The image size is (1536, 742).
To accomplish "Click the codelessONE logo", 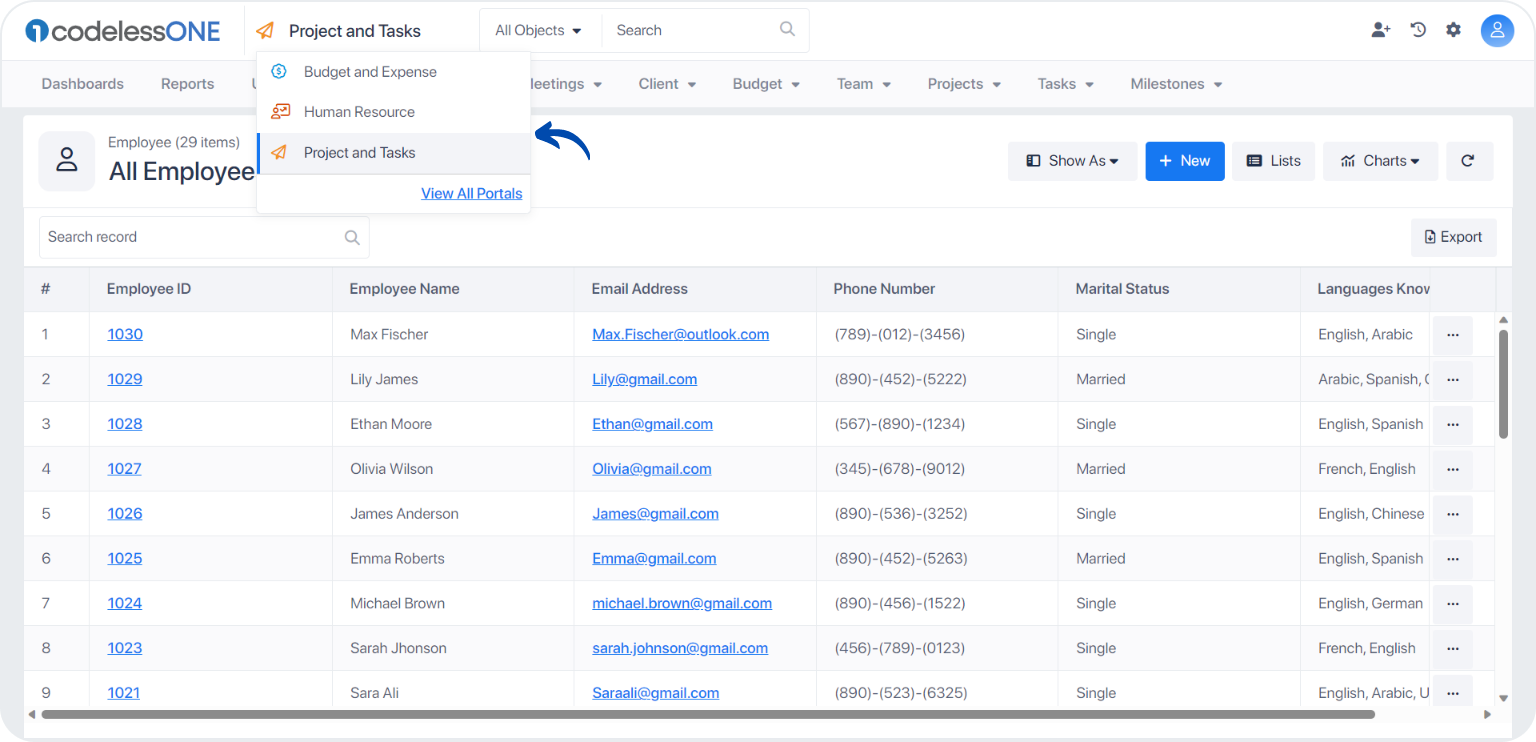I will pyautogui.click(x=123, y=31).
